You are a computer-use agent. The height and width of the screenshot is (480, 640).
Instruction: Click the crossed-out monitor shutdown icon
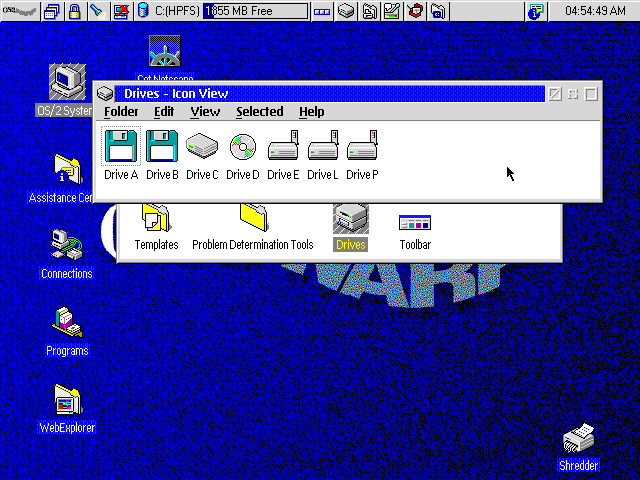point(121,11)
